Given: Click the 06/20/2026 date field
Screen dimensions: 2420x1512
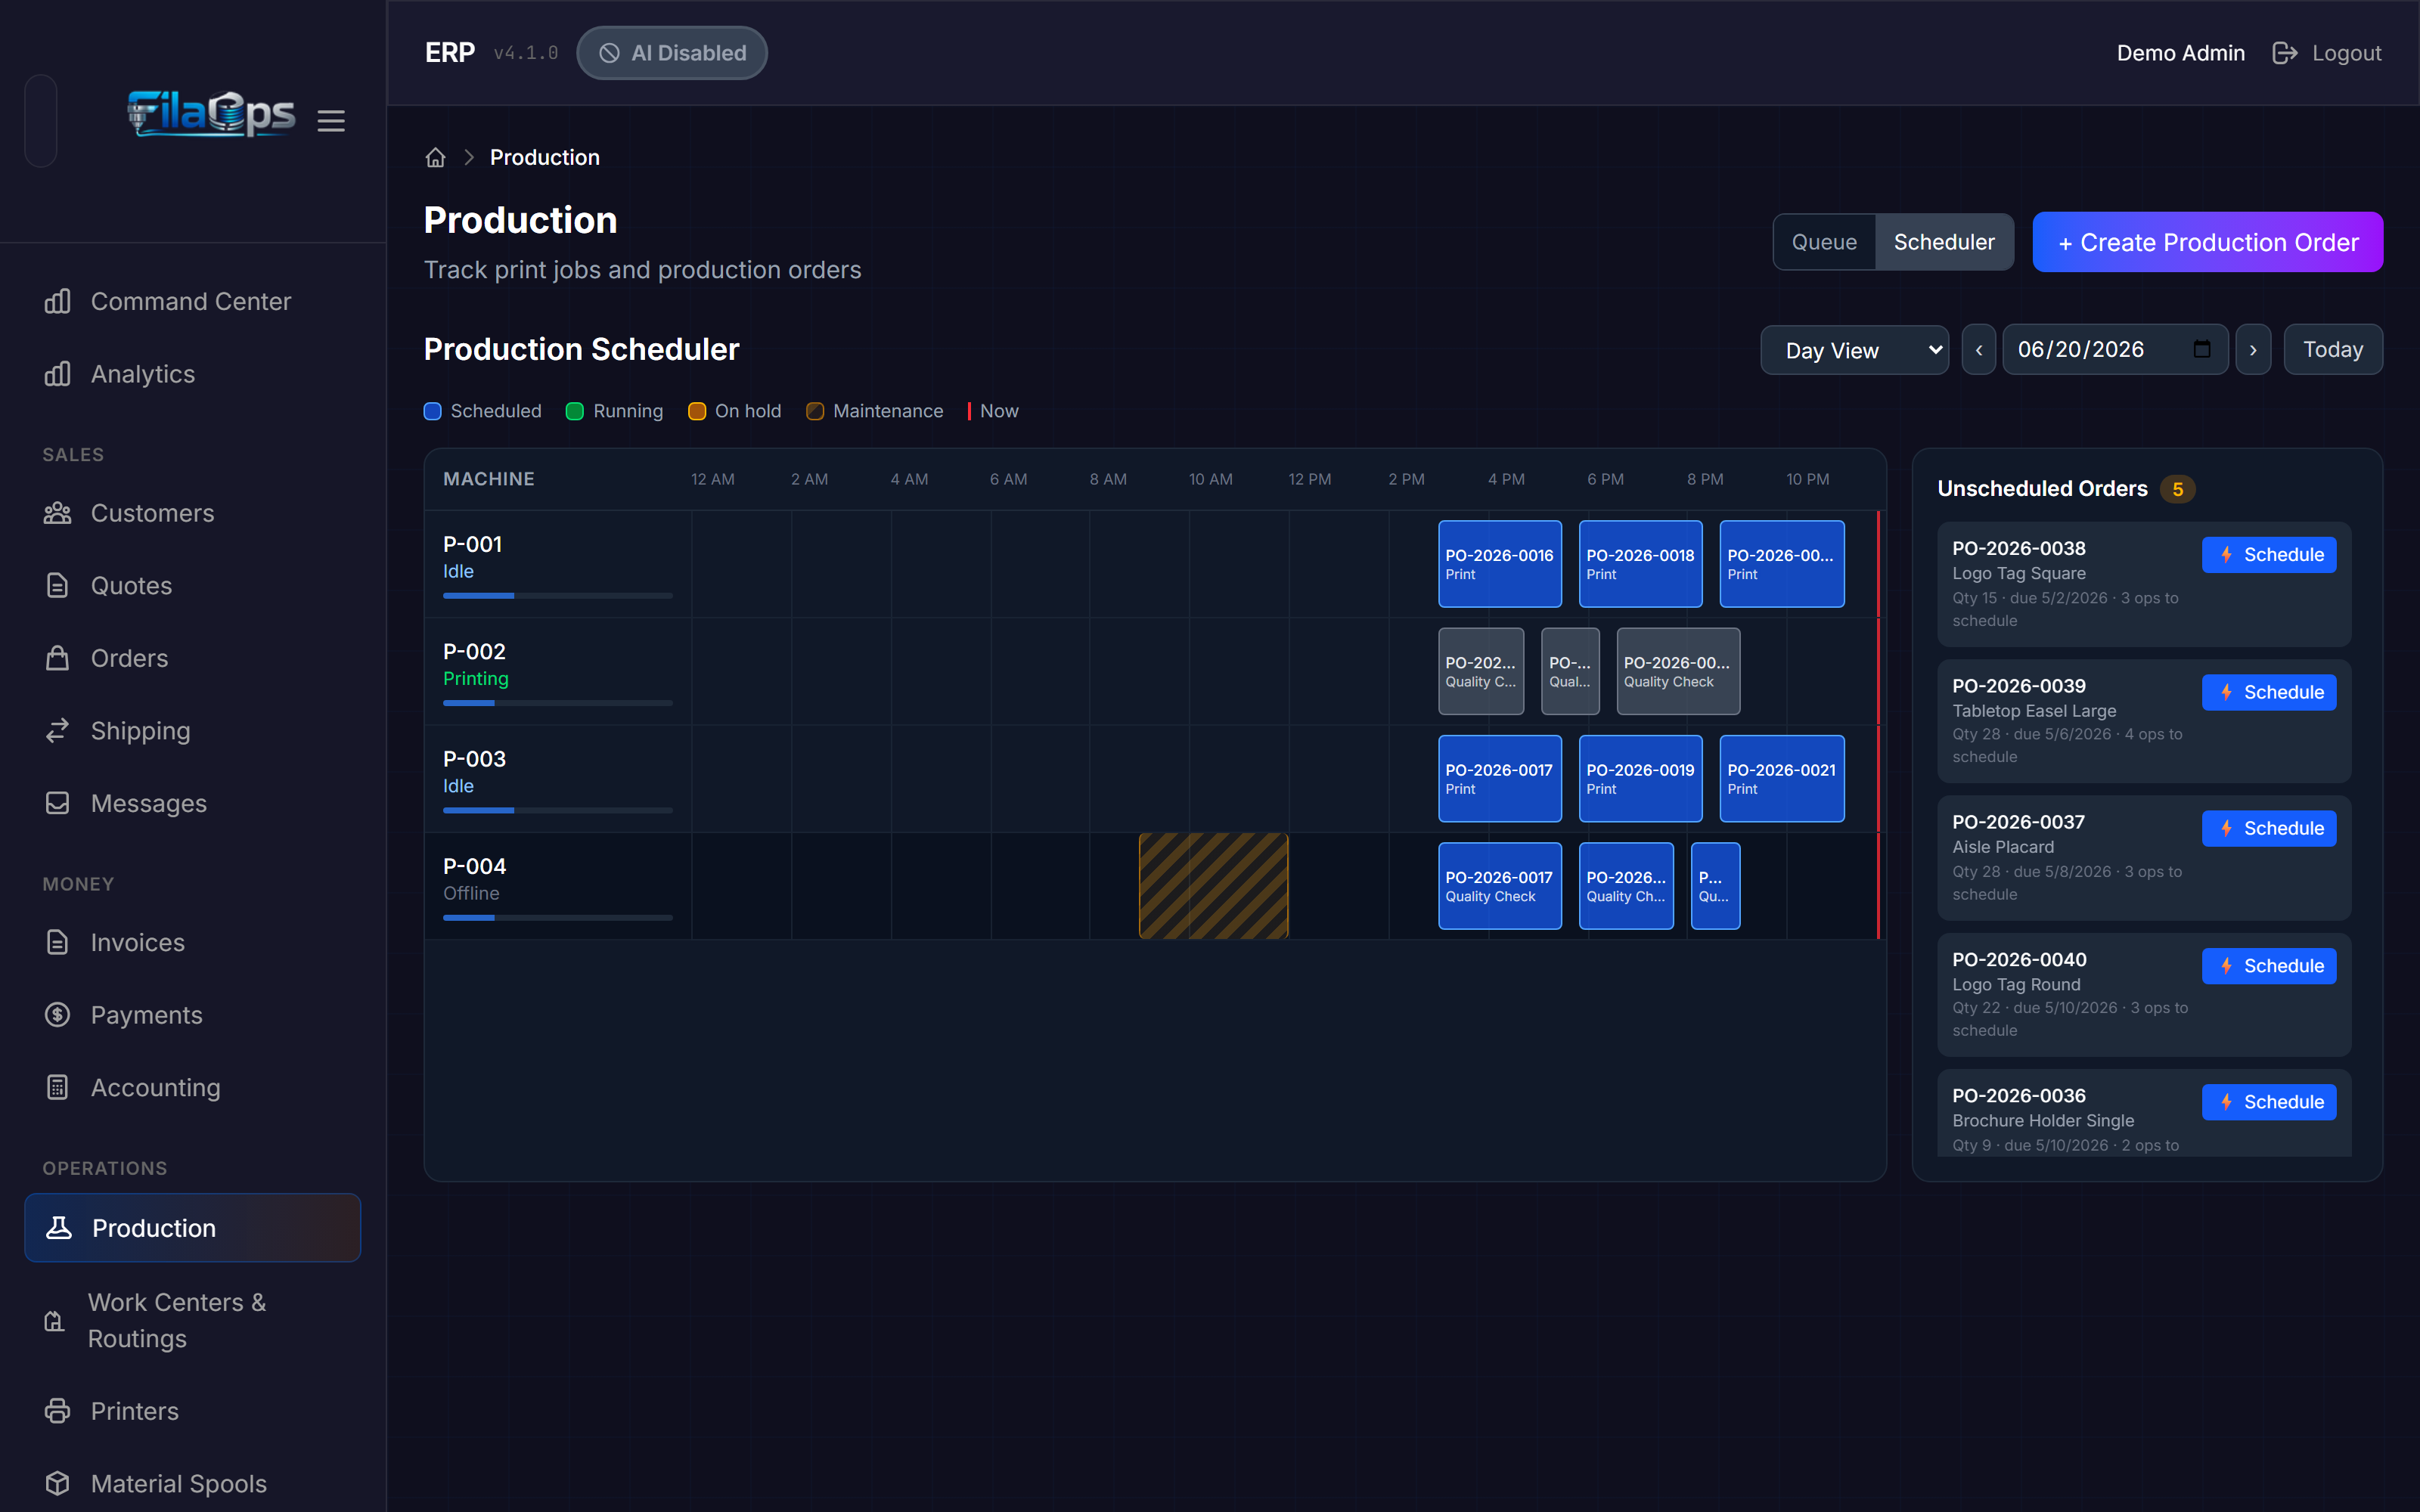Looking at the screenshot, I should tap(2115, 350).
